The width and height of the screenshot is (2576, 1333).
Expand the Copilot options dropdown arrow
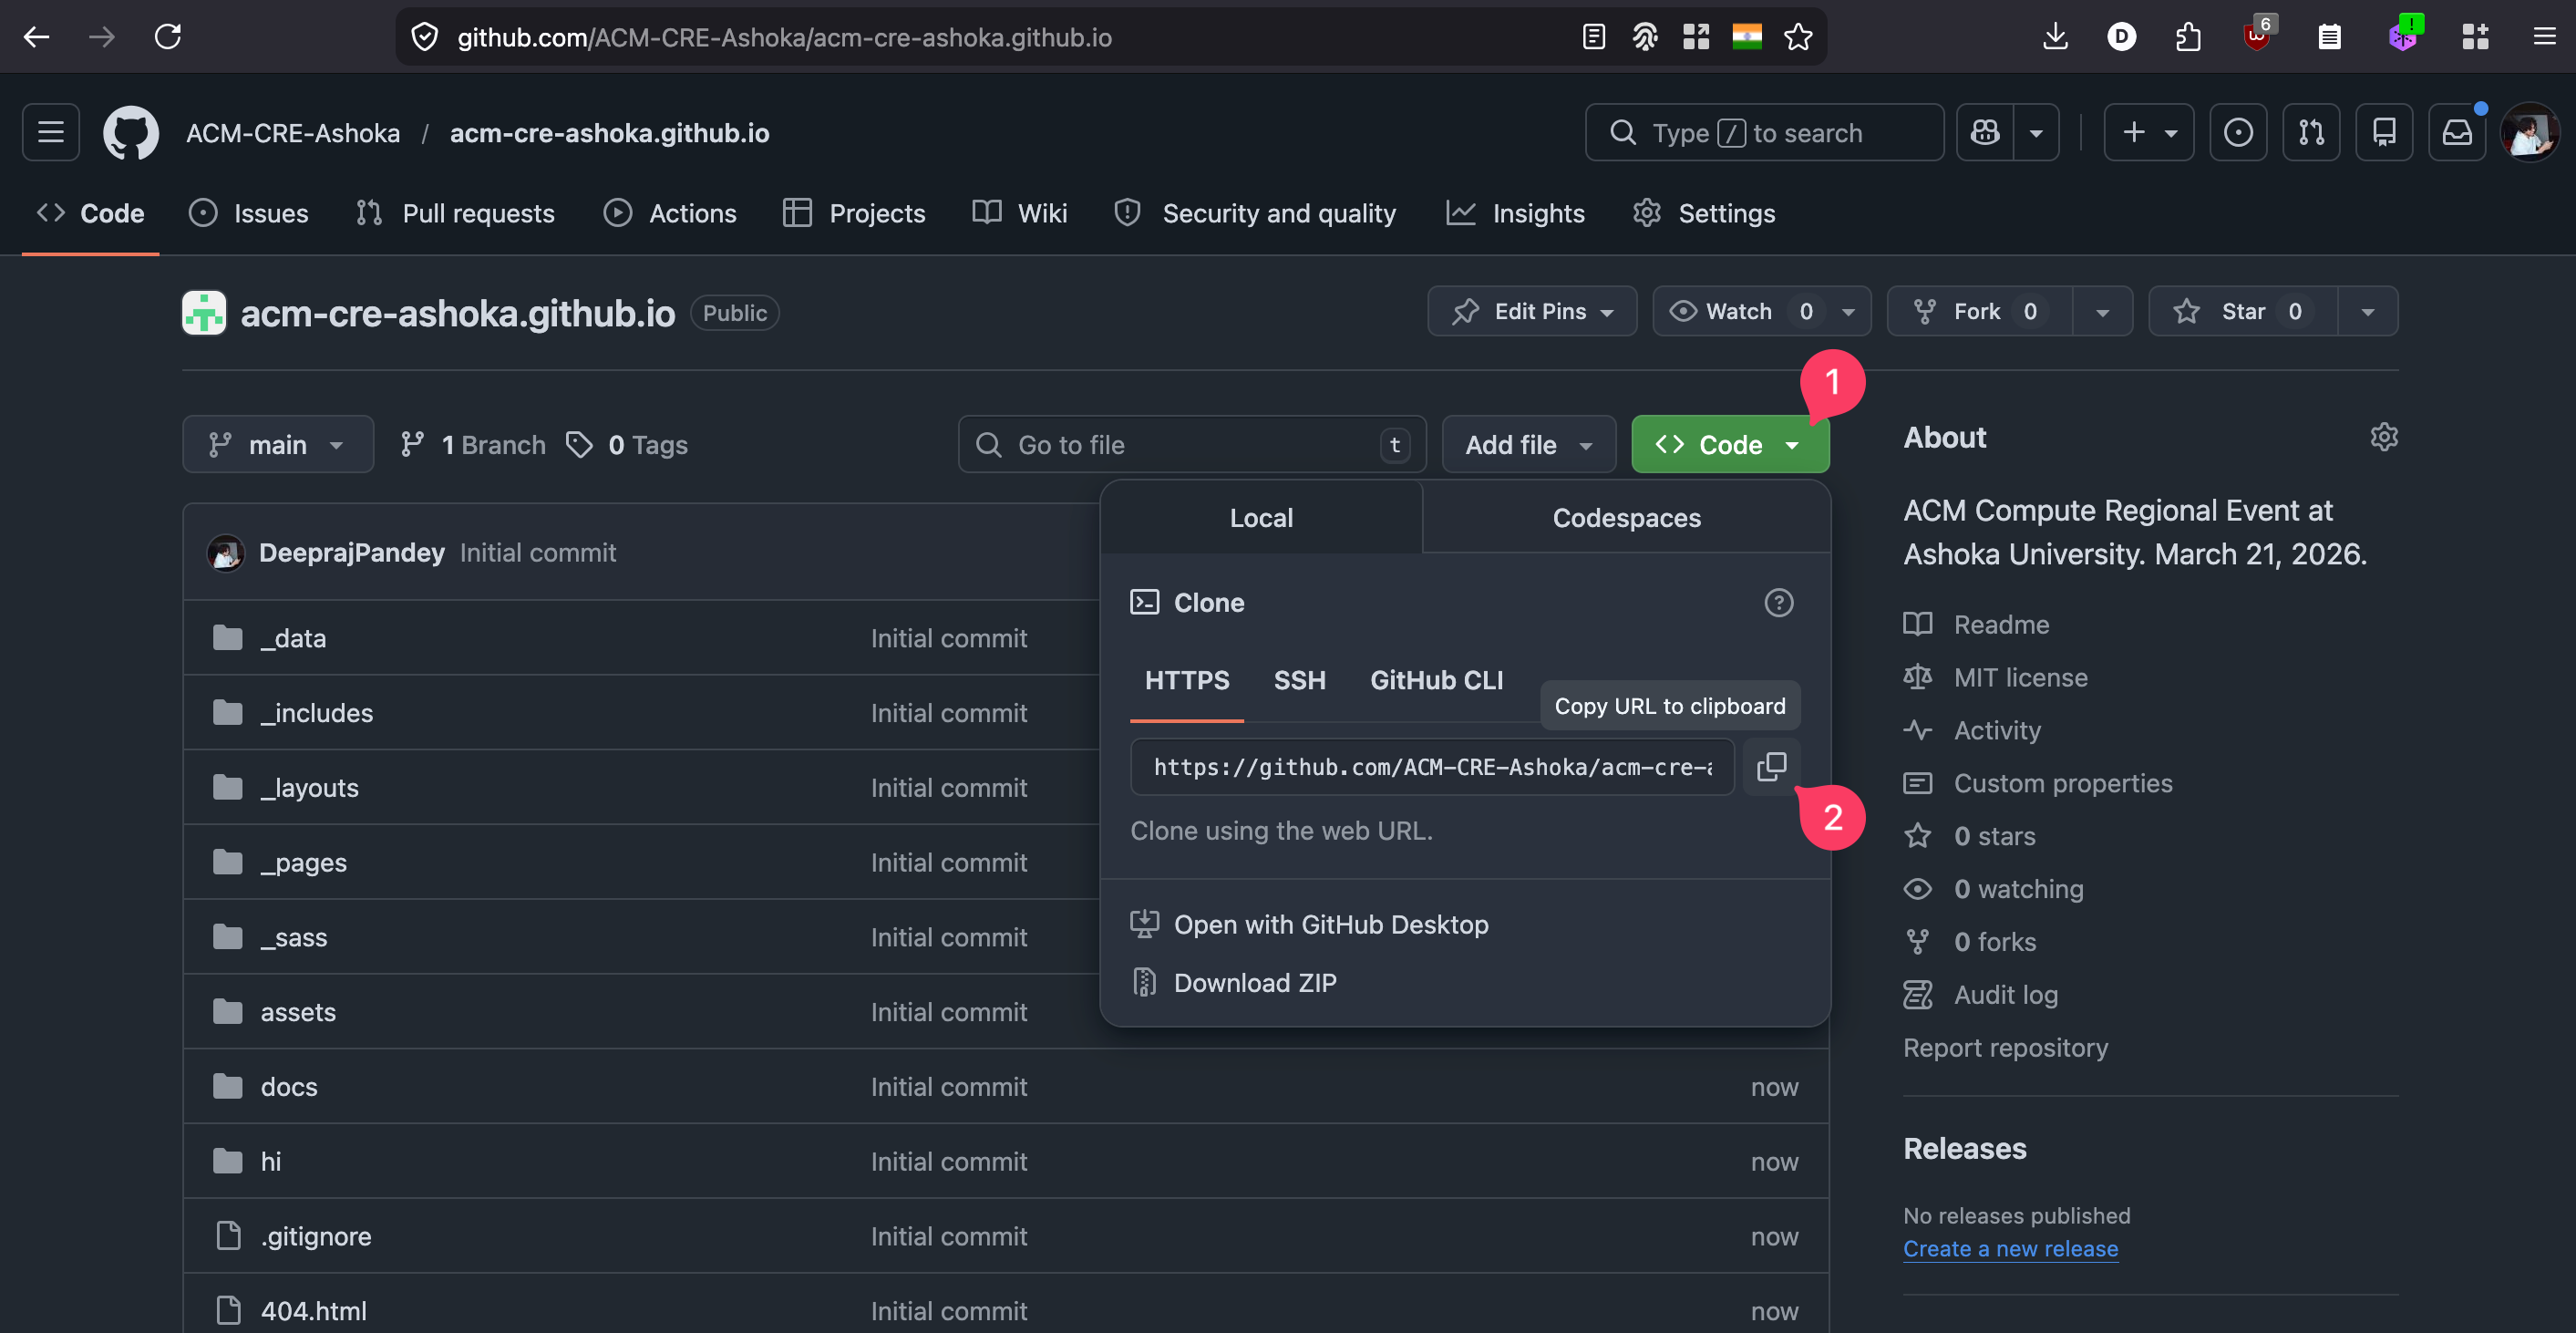tap(2036, 132)
